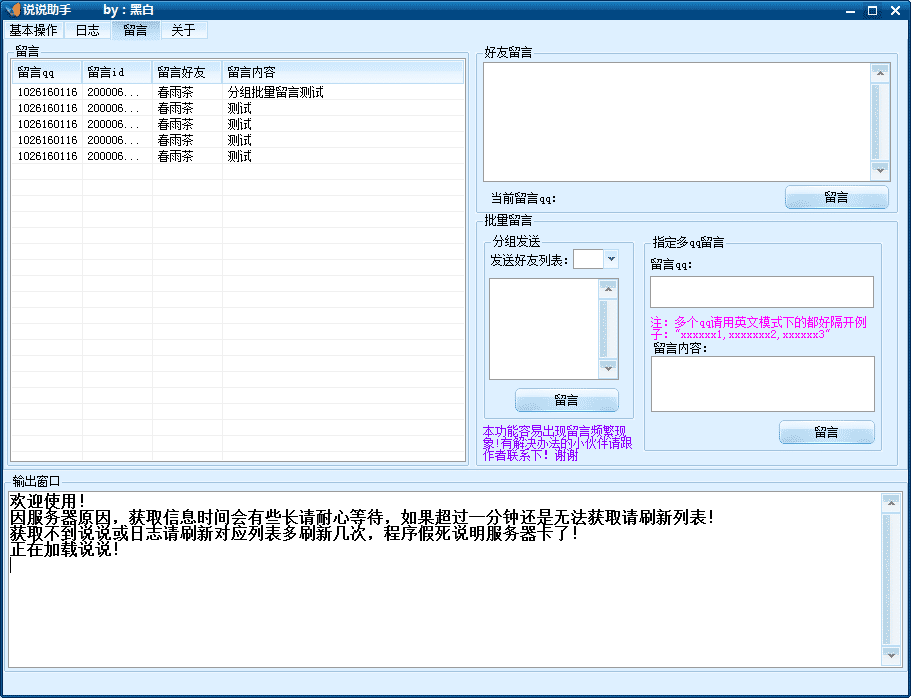Select the row containing 分组批量留言测试
The image size is (911, 698).
pyautogui.click(x=240, y=92)
